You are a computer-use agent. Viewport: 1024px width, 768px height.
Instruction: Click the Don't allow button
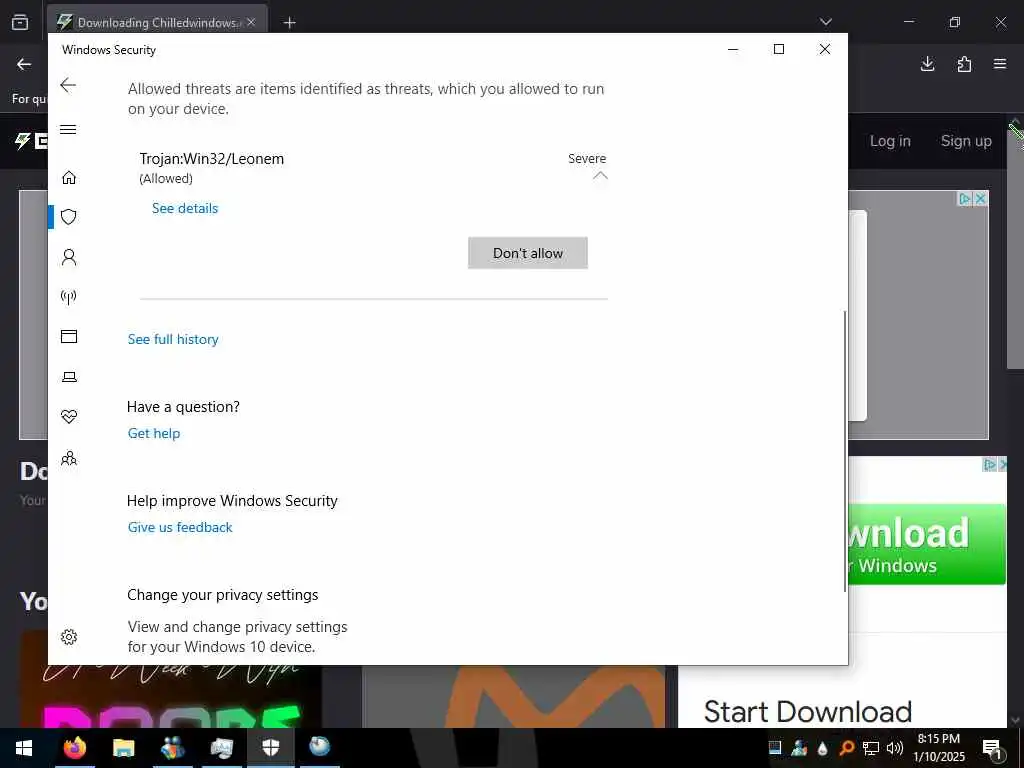(528, 253)
